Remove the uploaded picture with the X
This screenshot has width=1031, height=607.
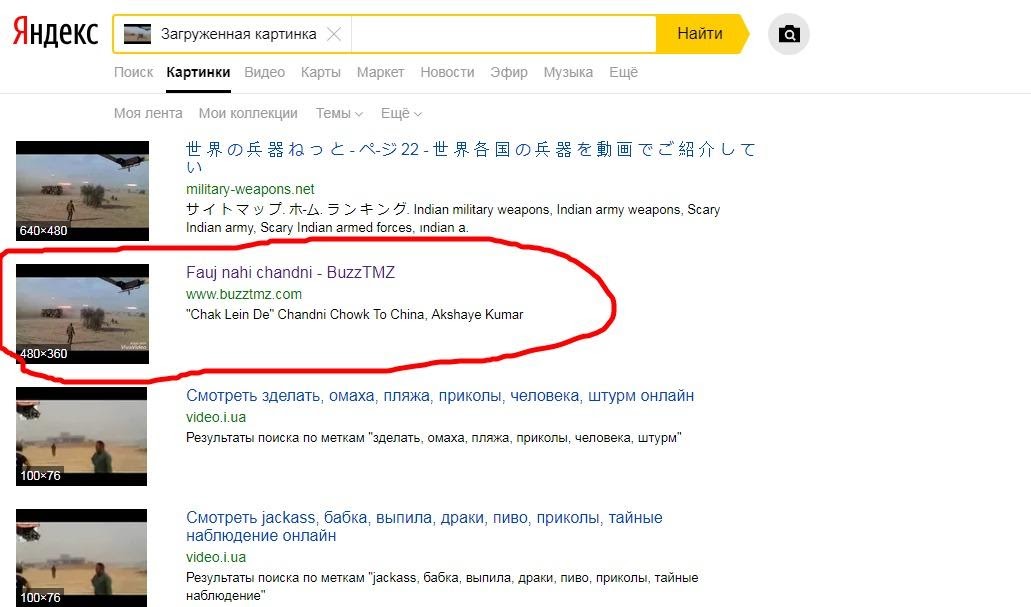pos(334,34)
